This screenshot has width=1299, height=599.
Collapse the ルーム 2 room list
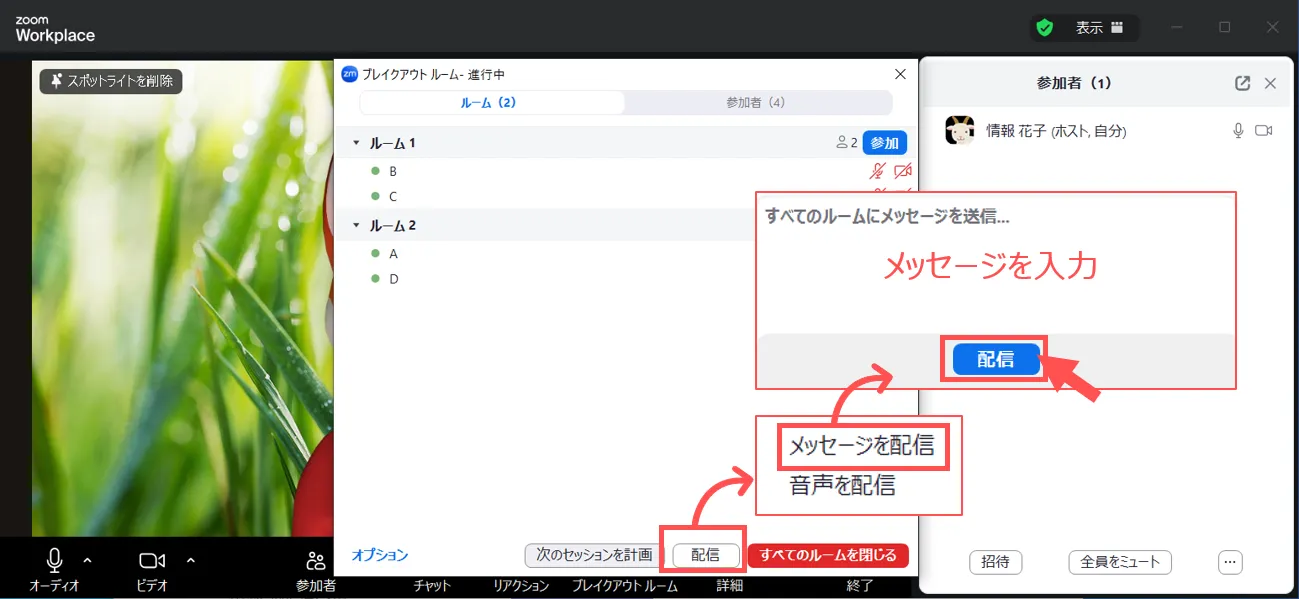pyautogui.click(x=355, y=225)
